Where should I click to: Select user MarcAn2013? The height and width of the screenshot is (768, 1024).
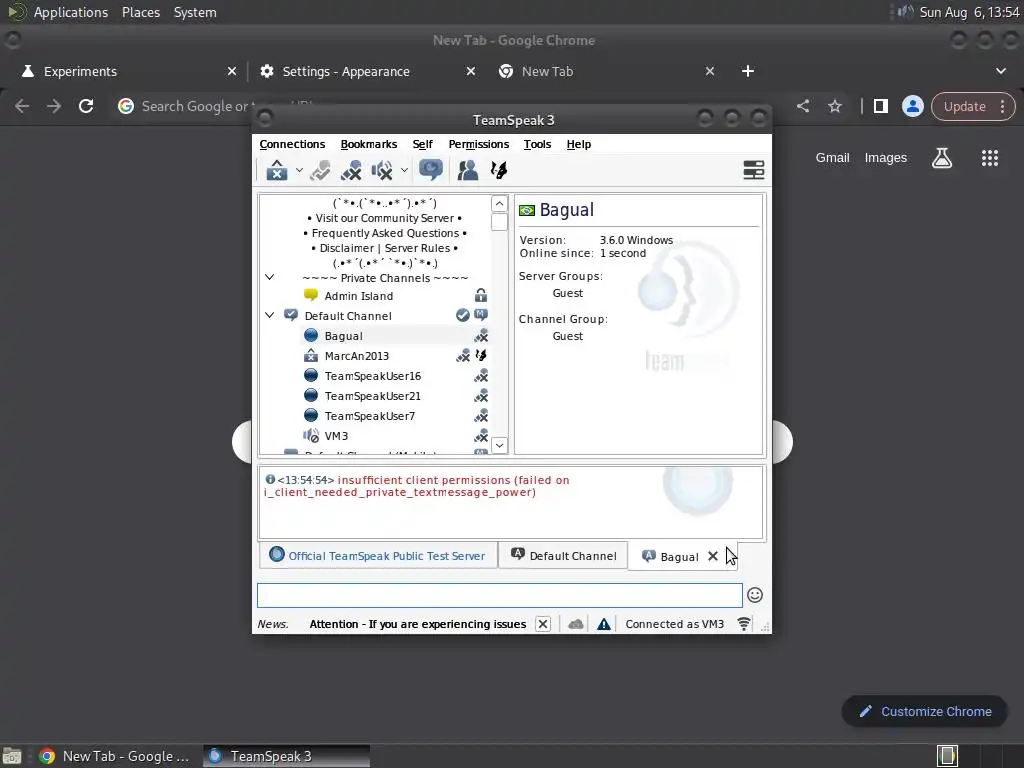[x=357, y=356]
